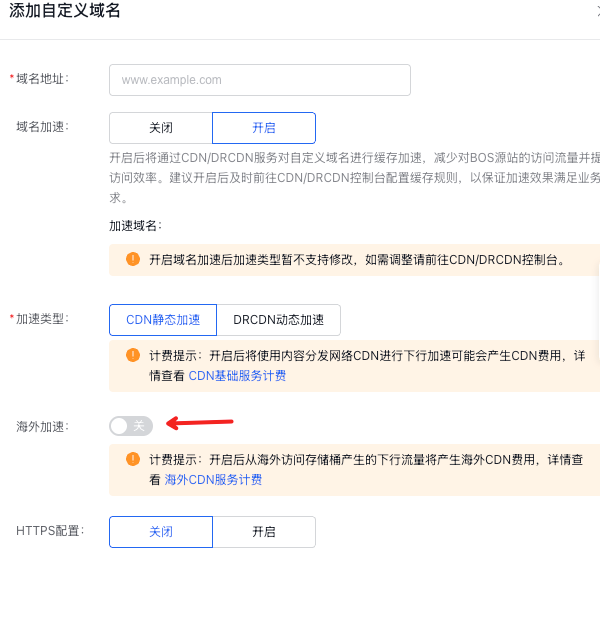The height and width of the screenshot is (634, 600).
Task: Select 关闭 for 域名加速
Action: tap(161, 128)
